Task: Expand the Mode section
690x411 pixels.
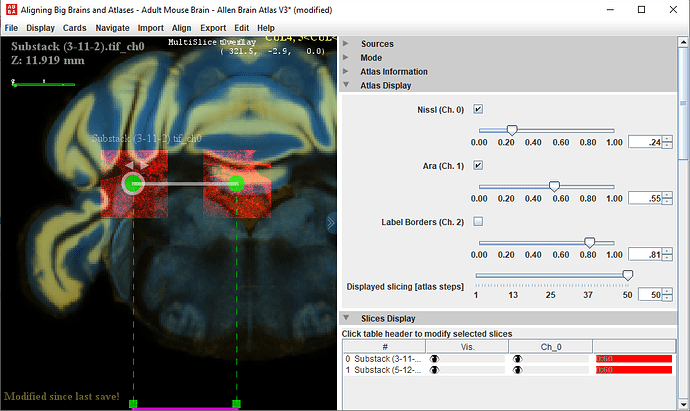Action: 346,58
